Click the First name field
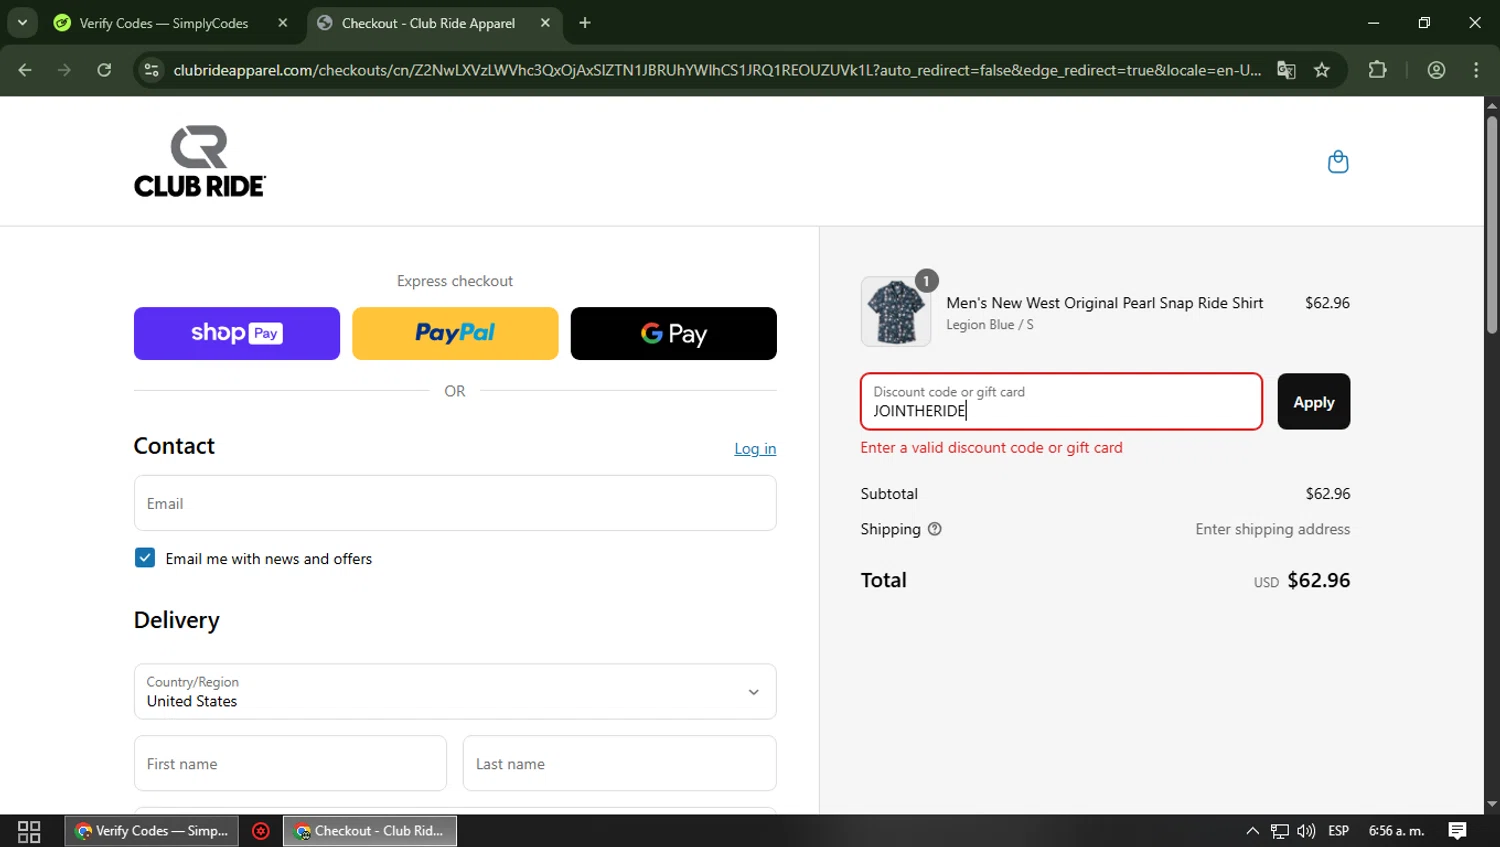1500x847 pixels. click(290, 763)
